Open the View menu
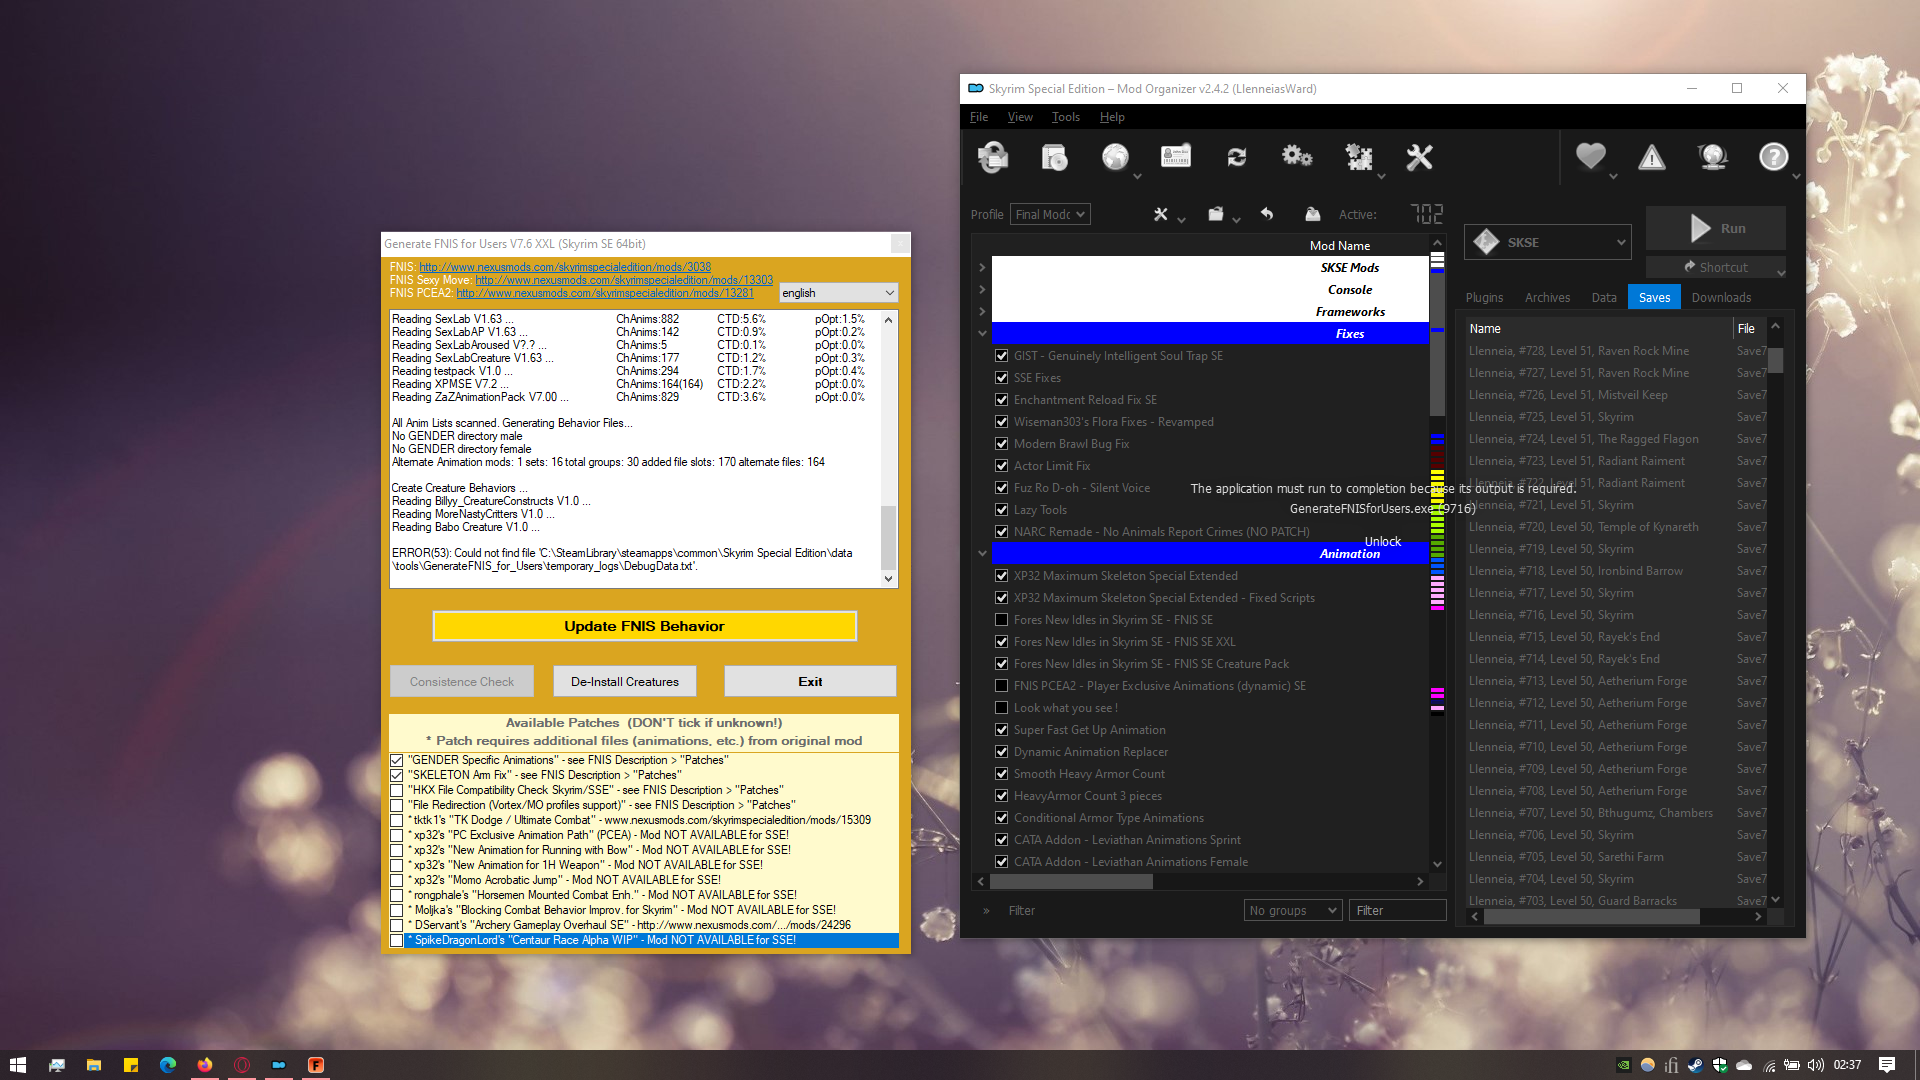The height and width of the screenshot is (1080, 1920). pyautogui.click(x=1020, y=117)
